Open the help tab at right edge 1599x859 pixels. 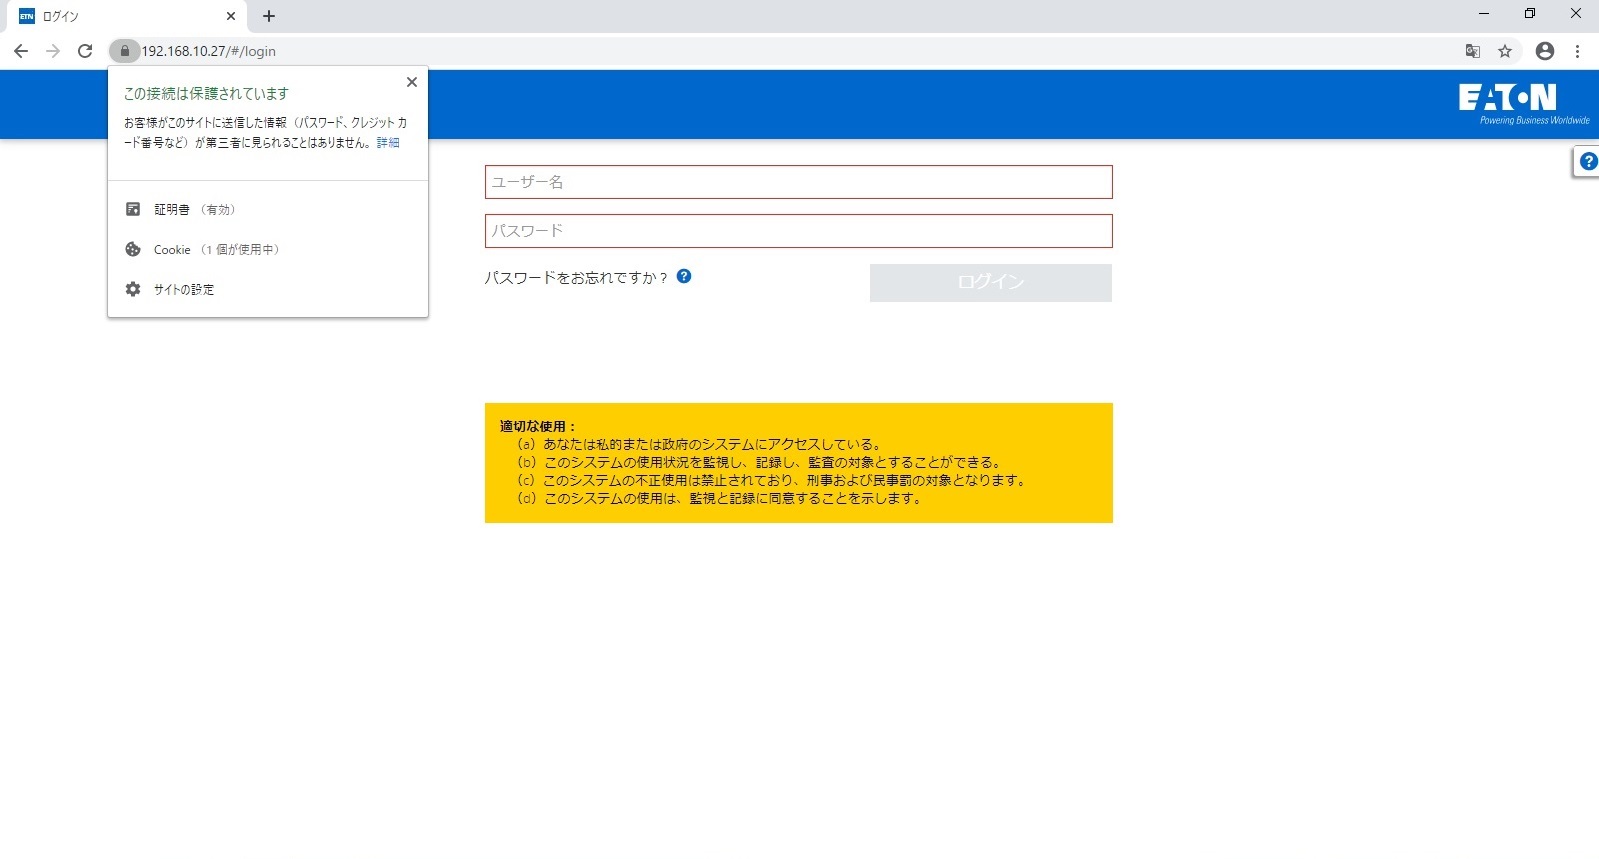(x=1587, y=161)
